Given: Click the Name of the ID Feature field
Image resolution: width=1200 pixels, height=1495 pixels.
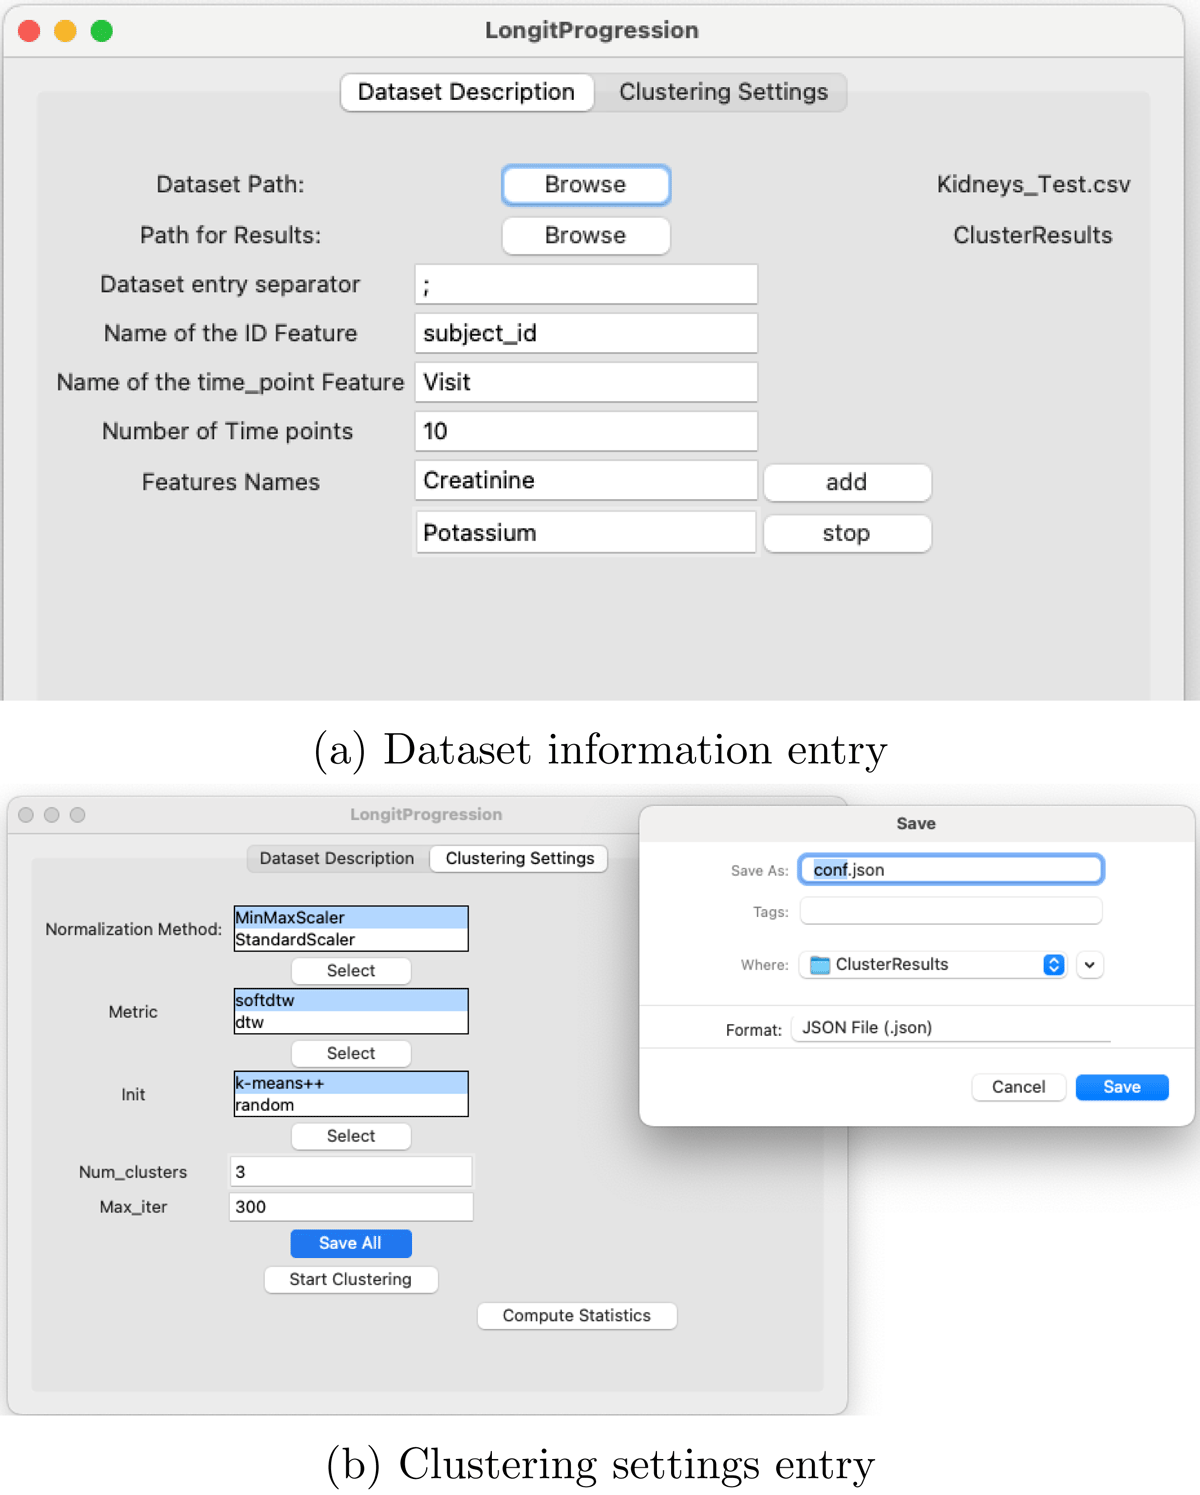Looking at the screenshot, I should click(x=586, y=333).
